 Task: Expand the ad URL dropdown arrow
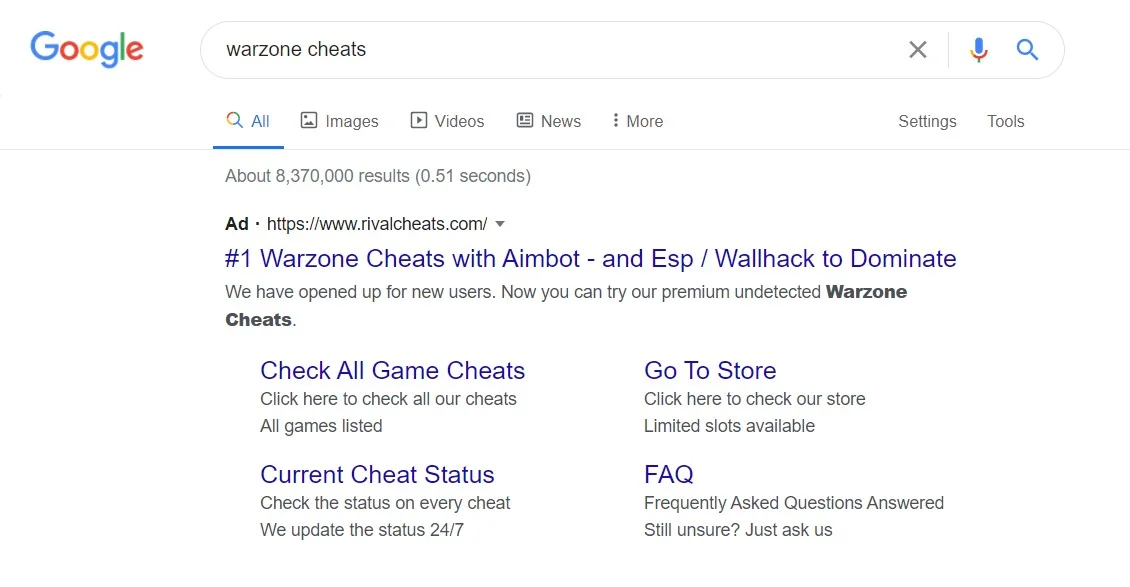coord(500,224)
